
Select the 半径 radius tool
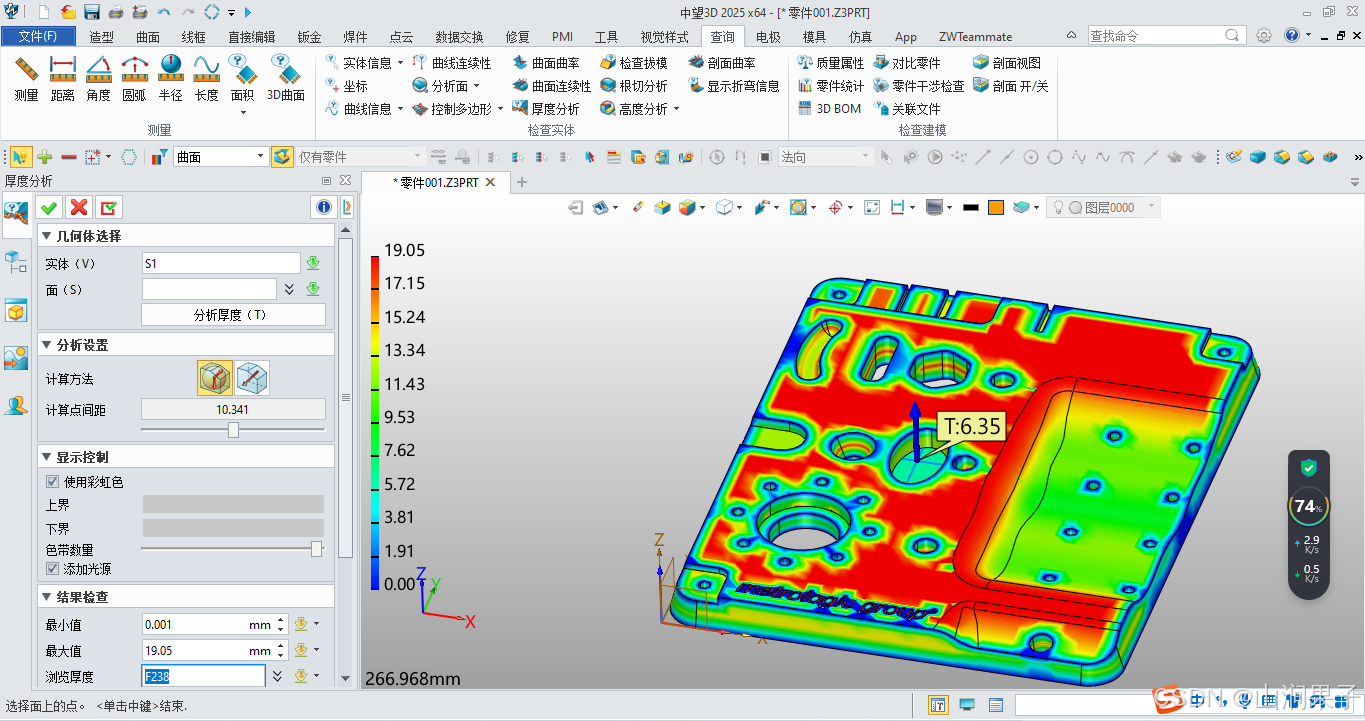[x=170, y=79]
